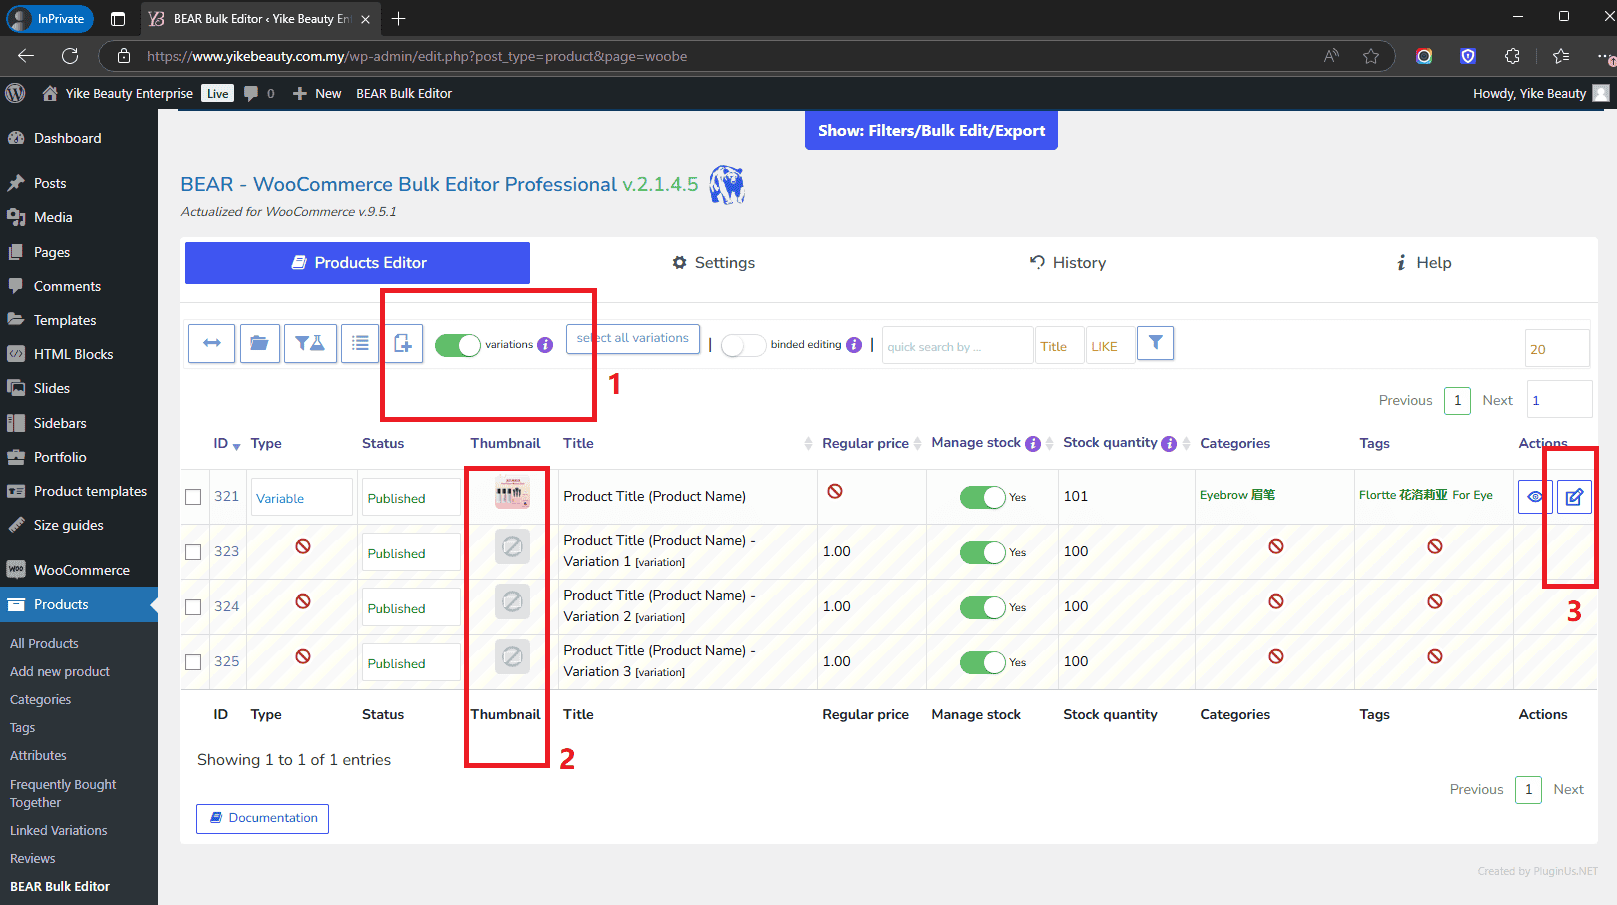Open the Published status dropdown for product 325
Viewport: 1617px width, 905px height.
[x=411, y=663]
